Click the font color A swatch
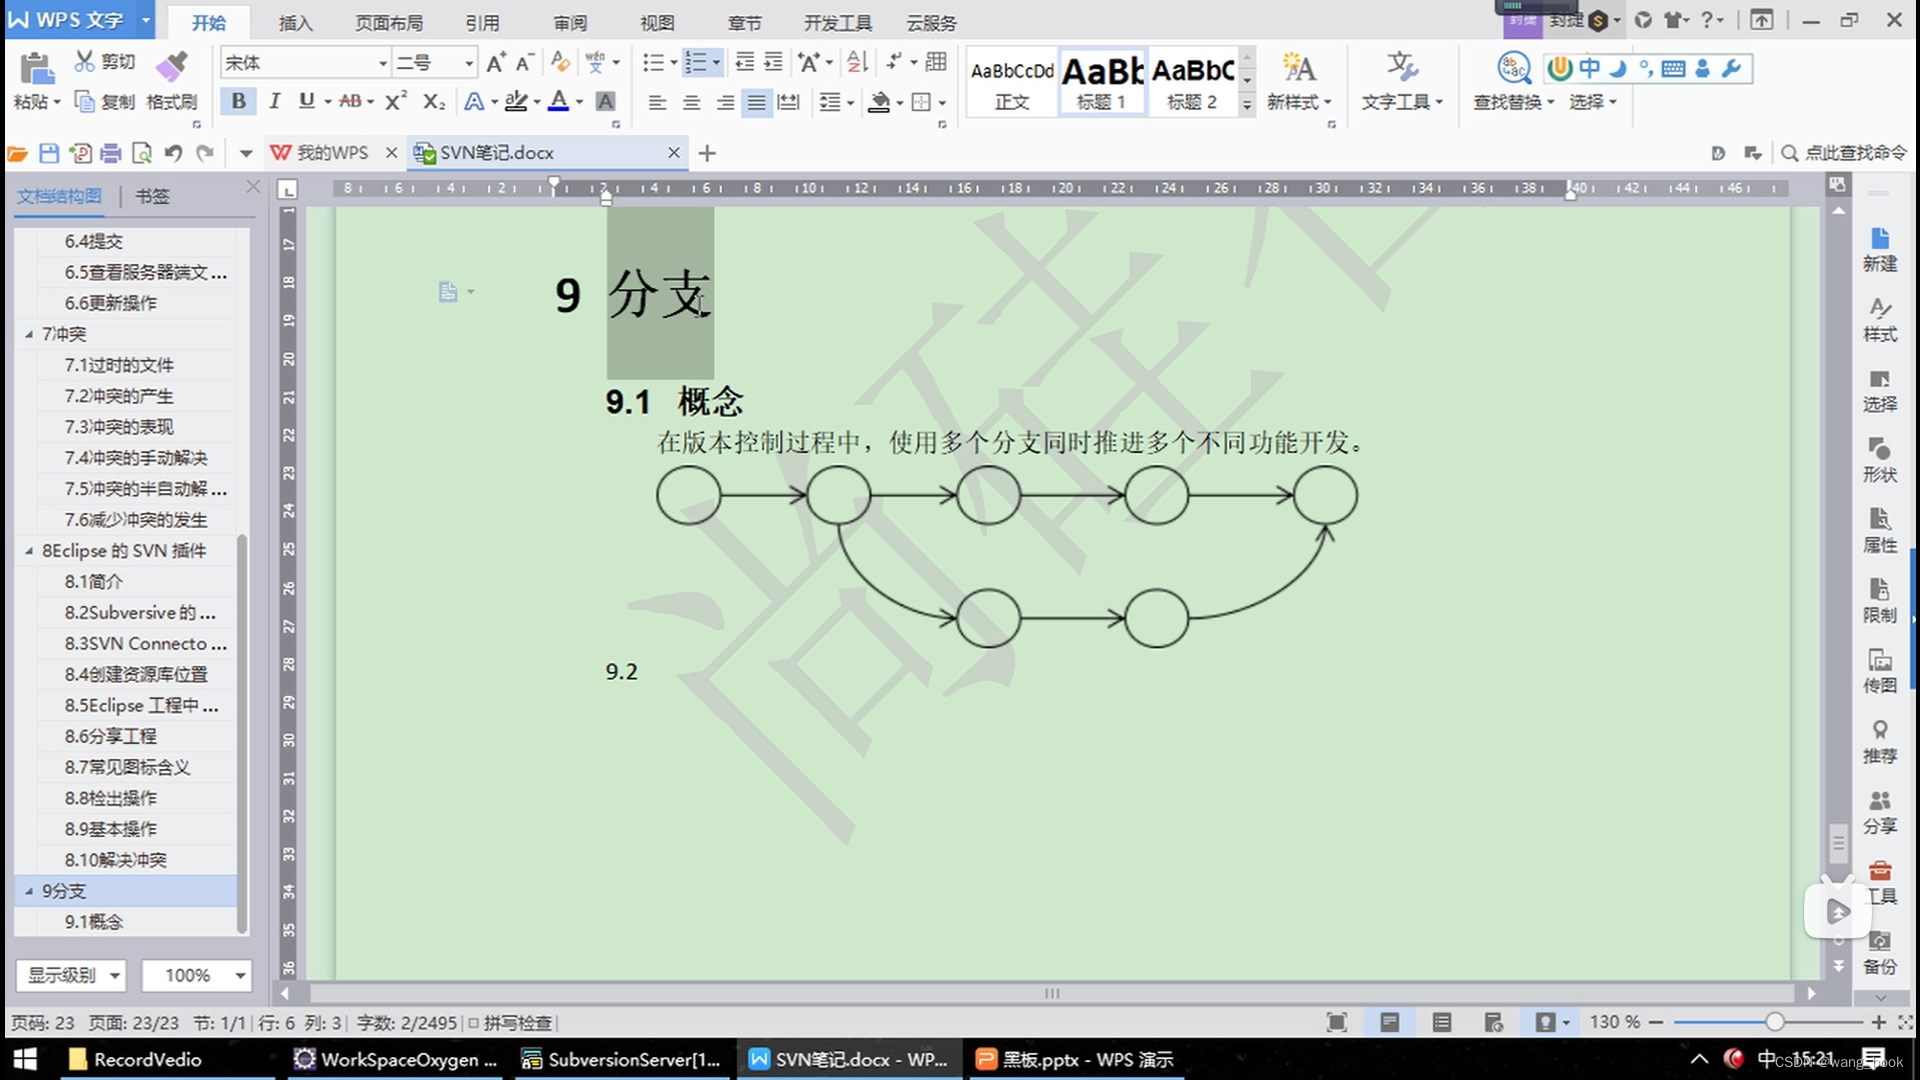The image size is (1920, 1080). (558, 101)
